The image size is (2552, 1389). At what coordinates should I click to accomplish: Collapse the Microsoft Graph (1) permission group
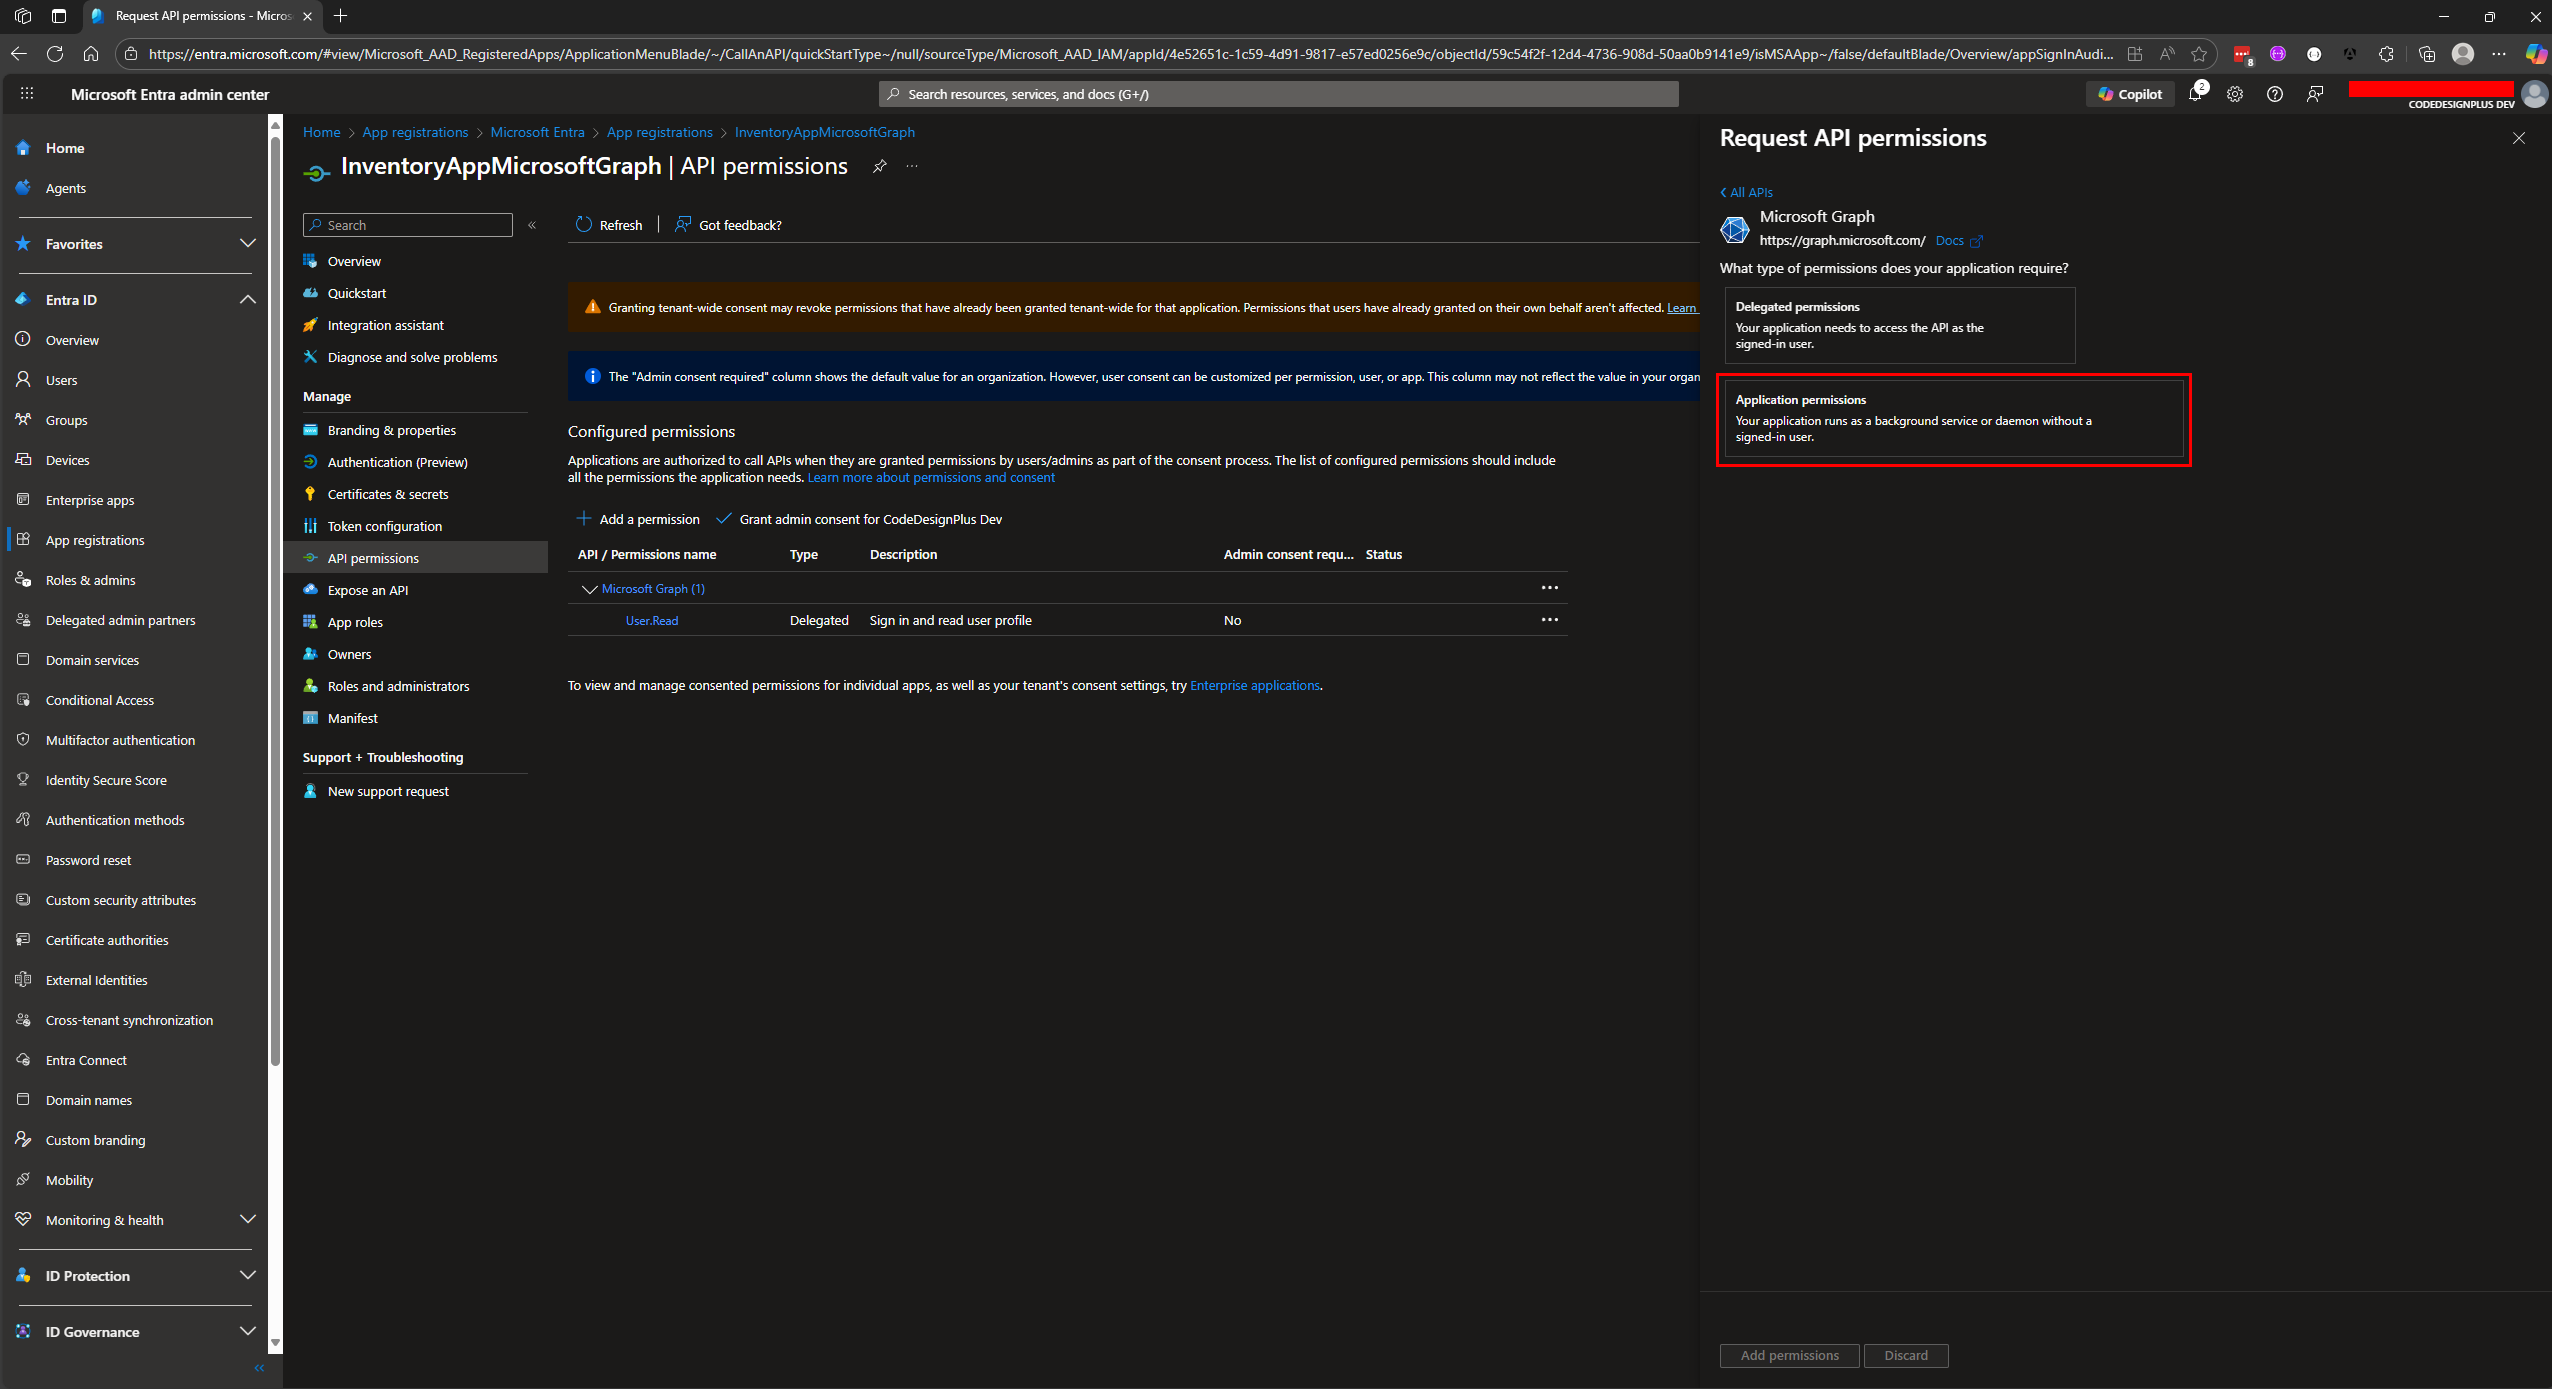589,589
